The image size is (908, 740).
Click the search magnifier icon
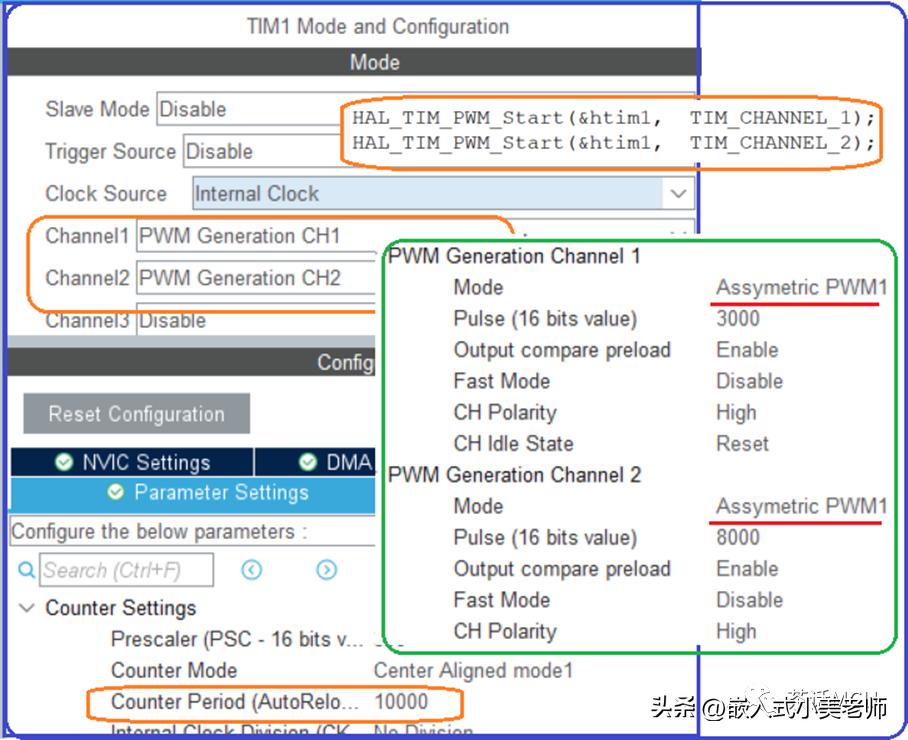pos(27,571)
